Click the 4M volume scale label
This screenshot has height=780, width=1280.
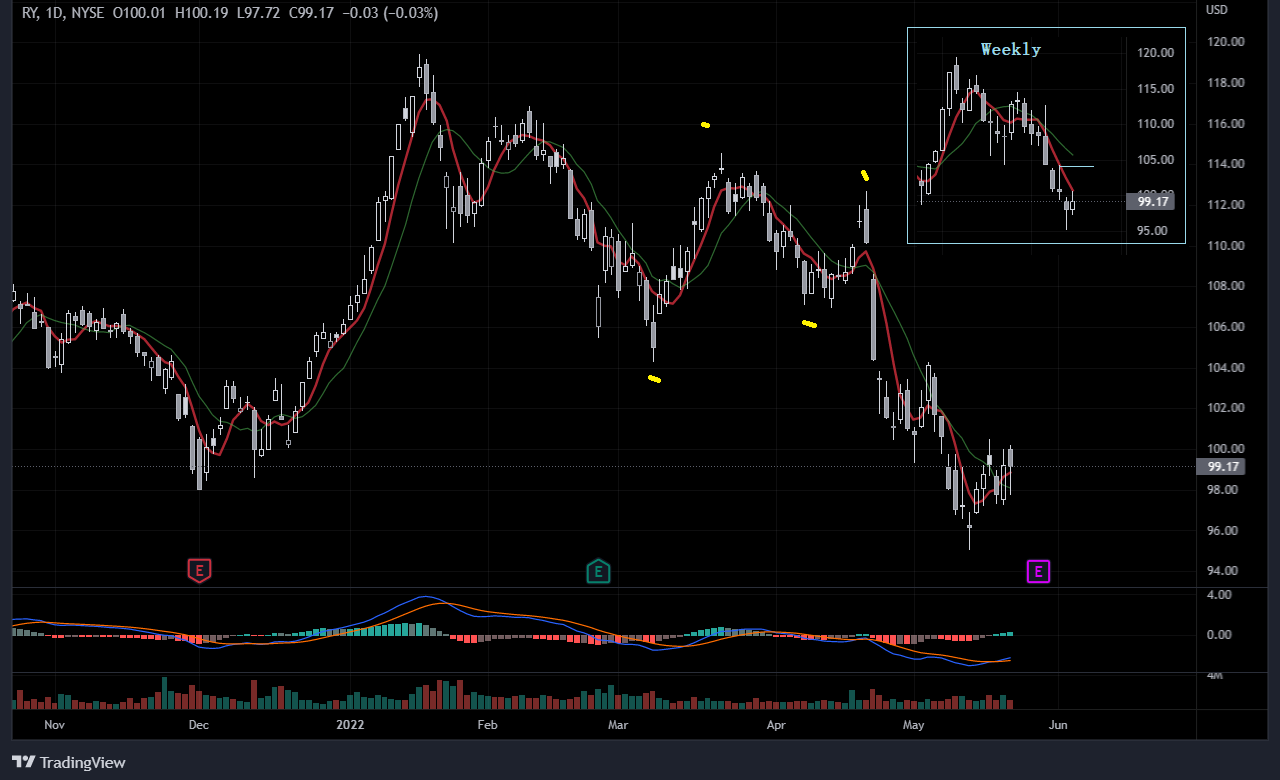[x=1213, y=675]
